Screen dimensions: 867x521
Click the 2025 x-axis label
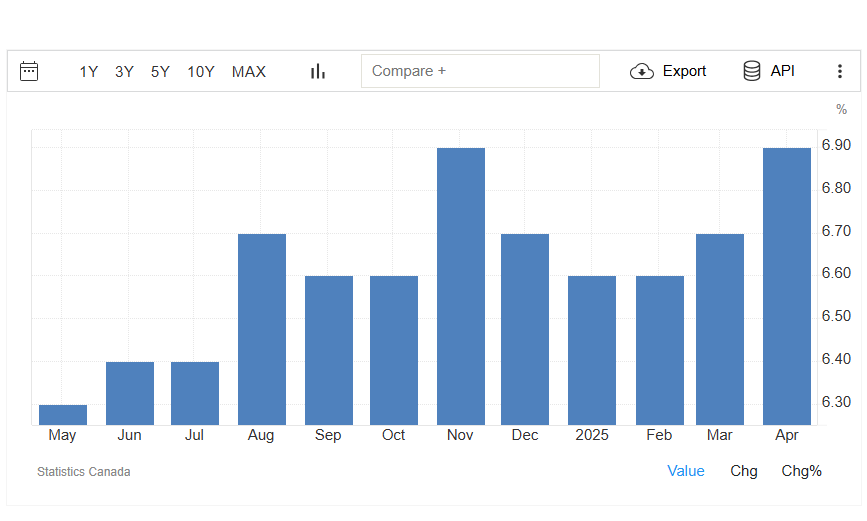(592, 435)
